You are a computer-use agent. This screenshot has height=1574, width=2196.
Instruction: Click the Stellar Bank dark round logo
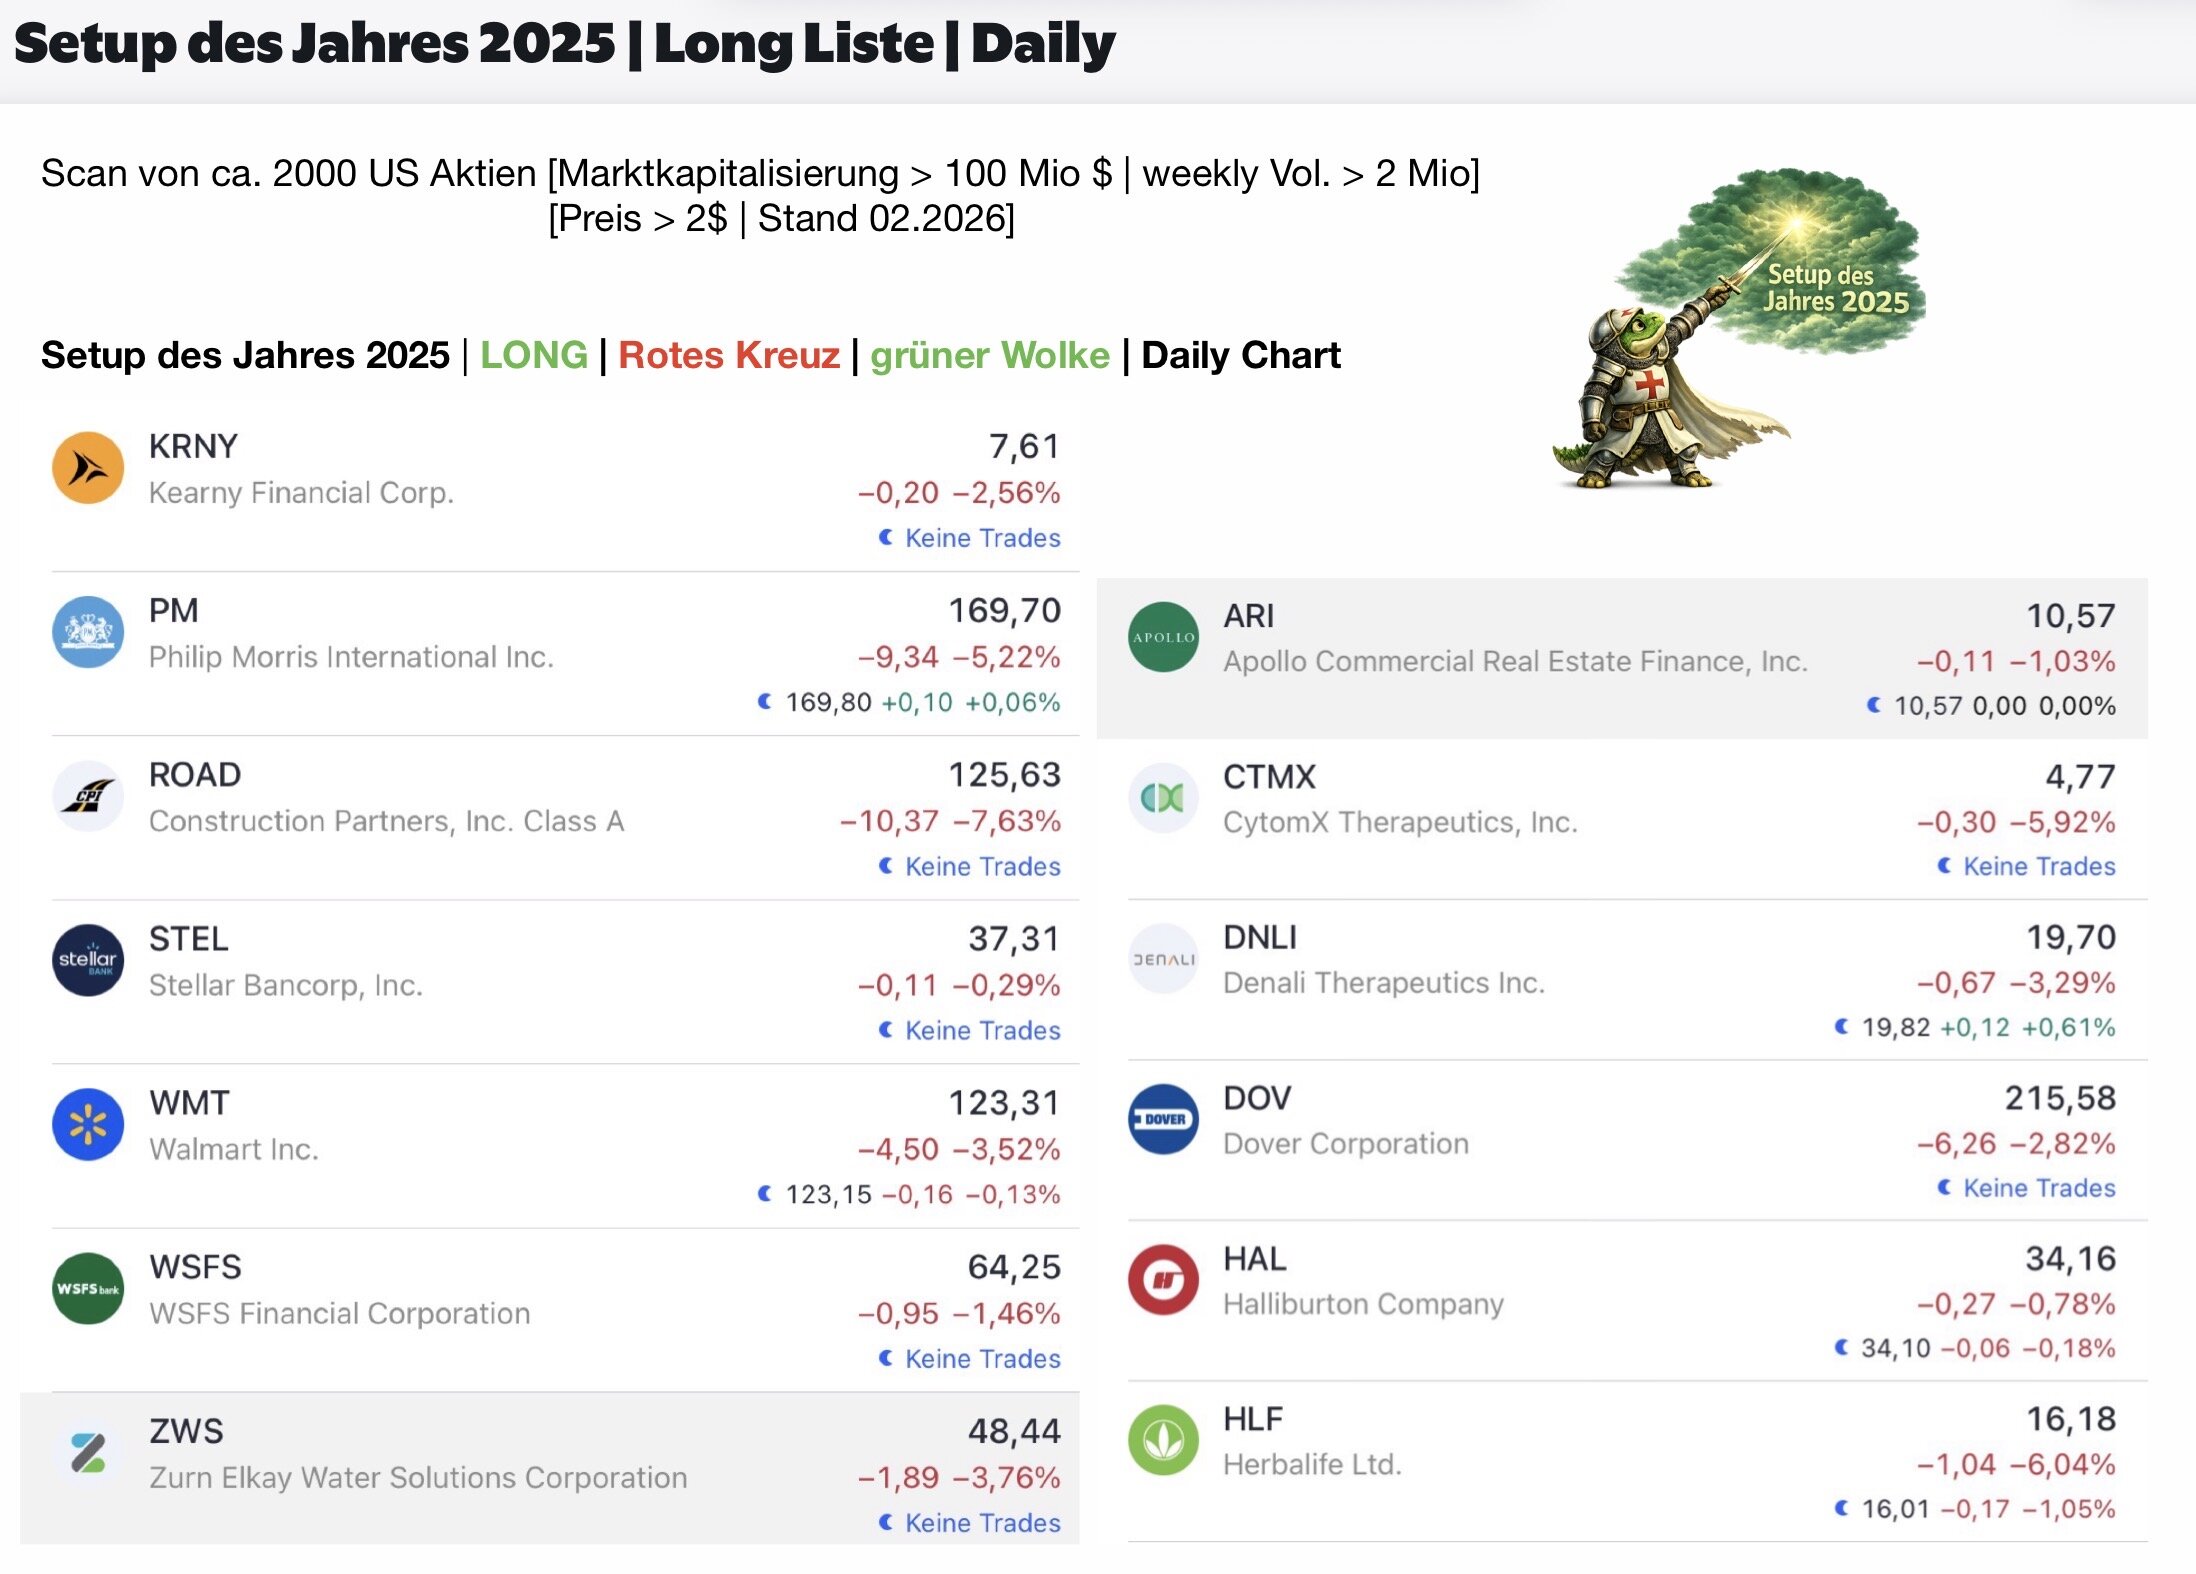(x=88, y=960)
